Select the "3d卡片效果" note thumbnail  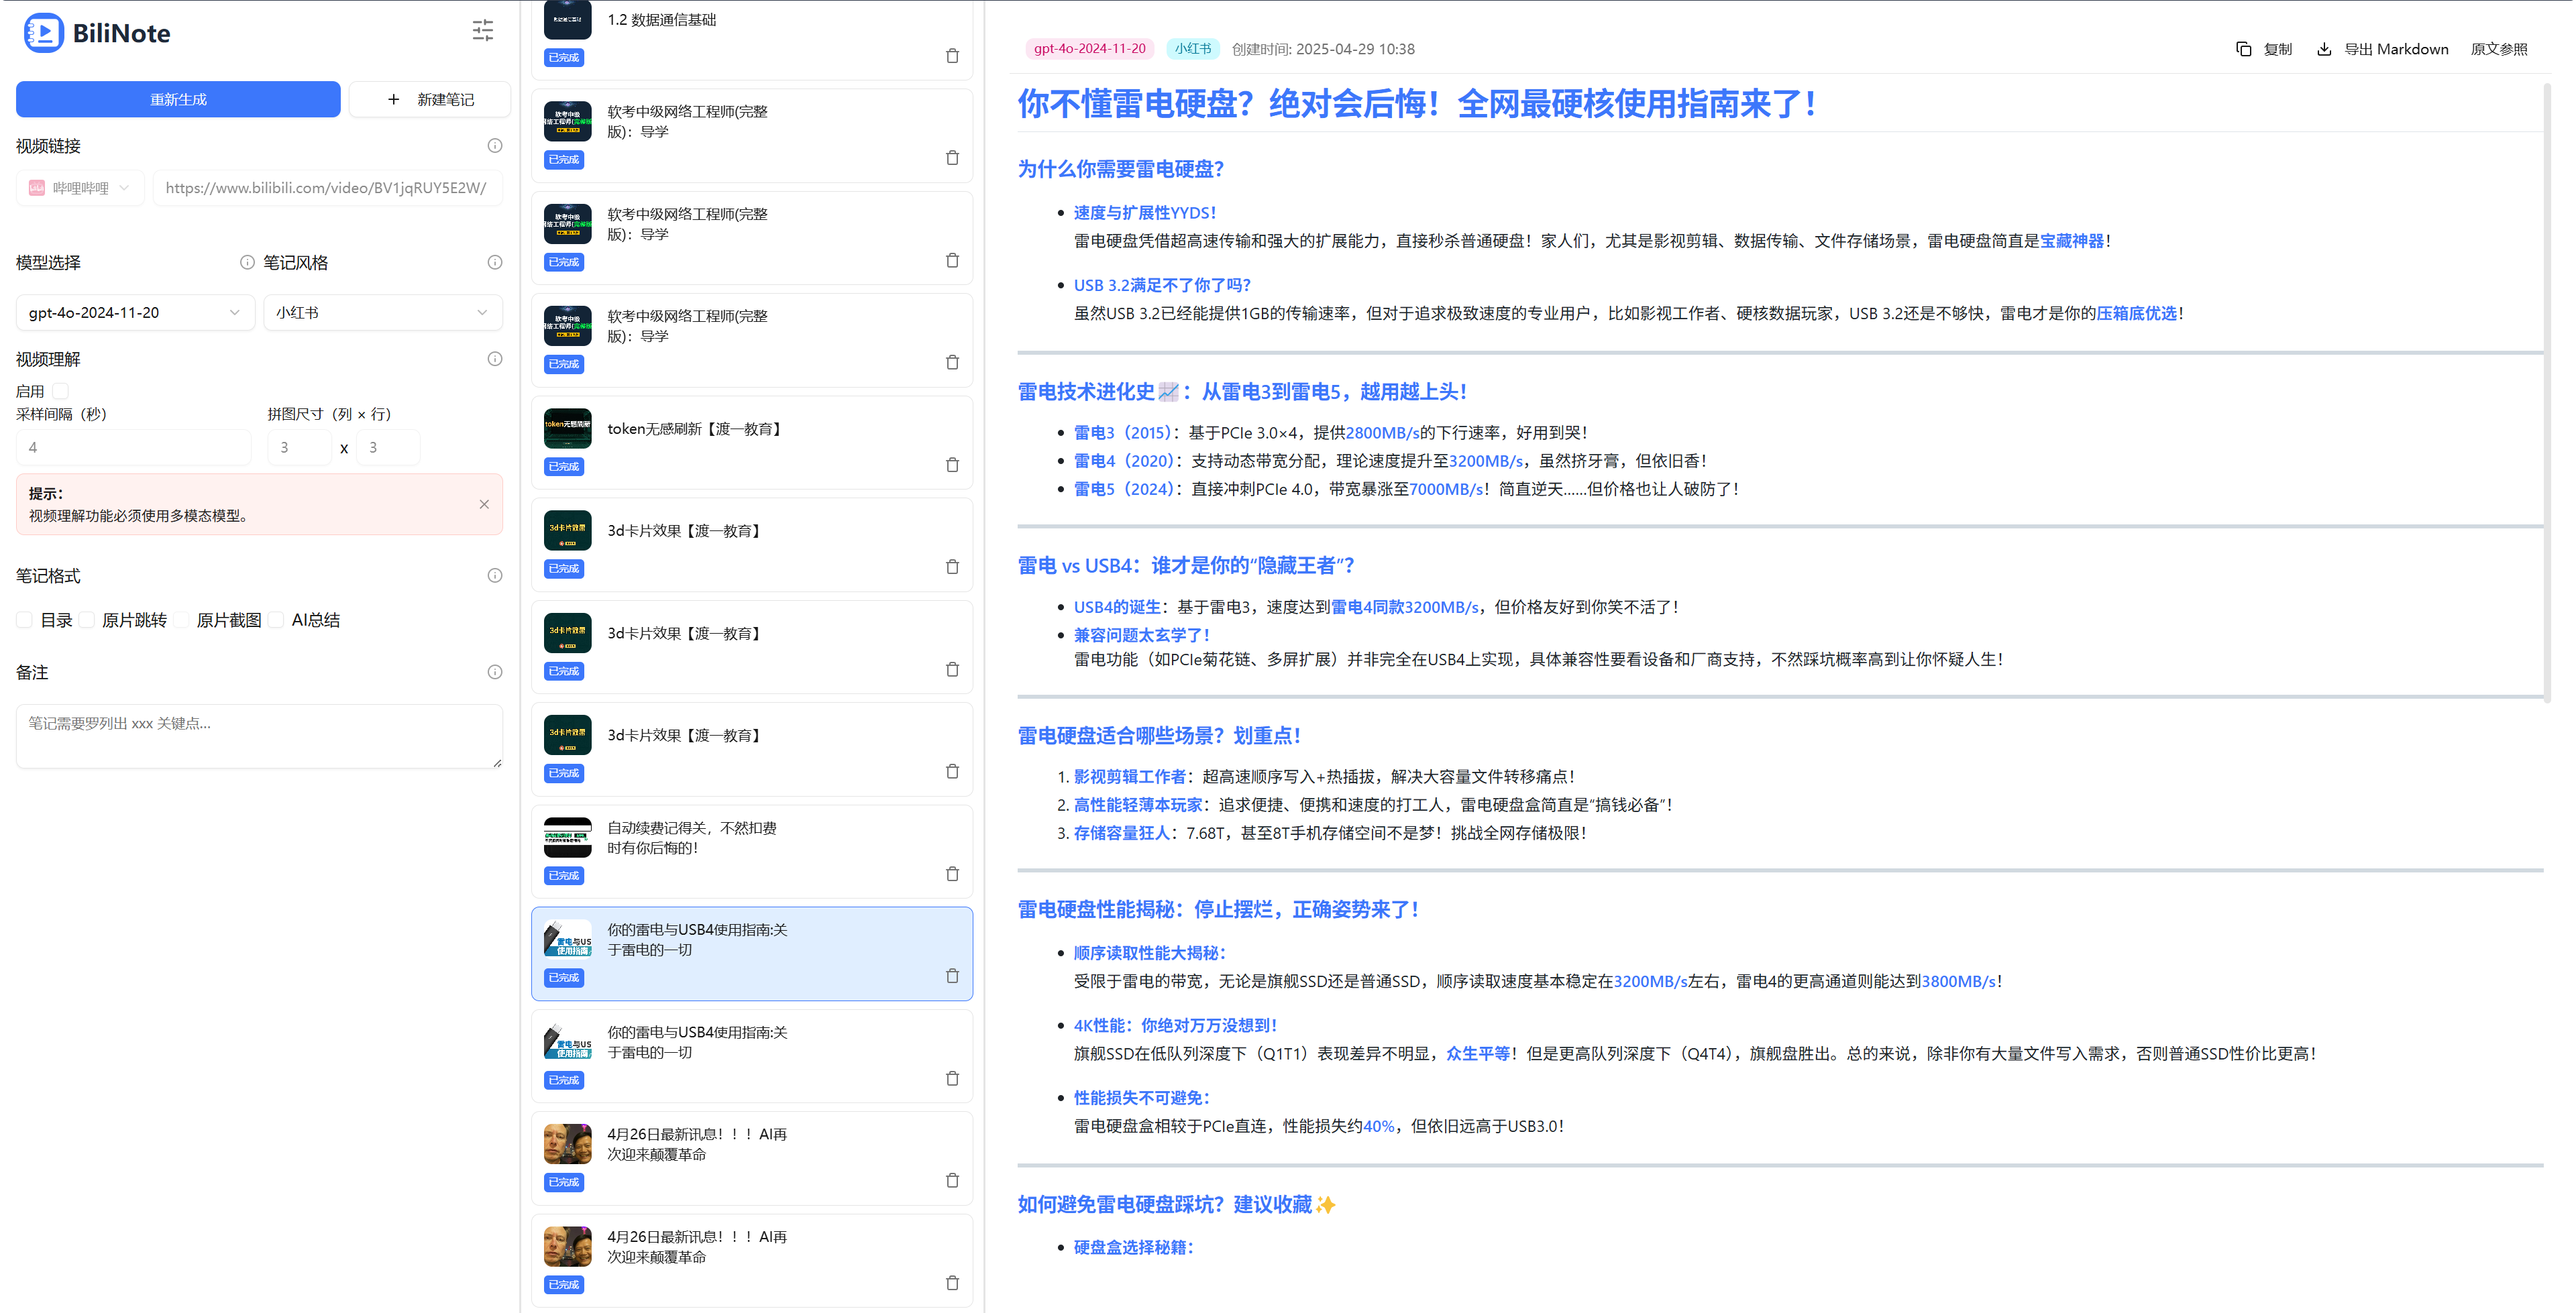(567, 530)
